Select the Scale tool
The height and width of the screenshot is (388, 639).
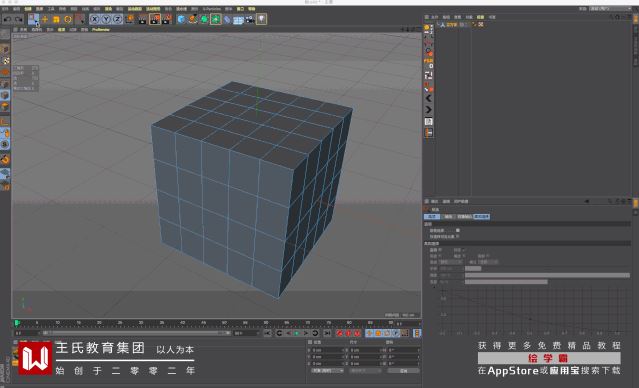tap(56, 19)
